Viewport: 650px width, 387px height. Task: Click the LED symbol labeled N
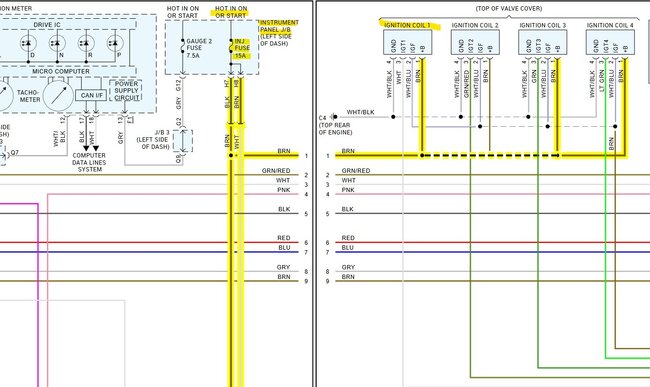(x=57, y=43)
